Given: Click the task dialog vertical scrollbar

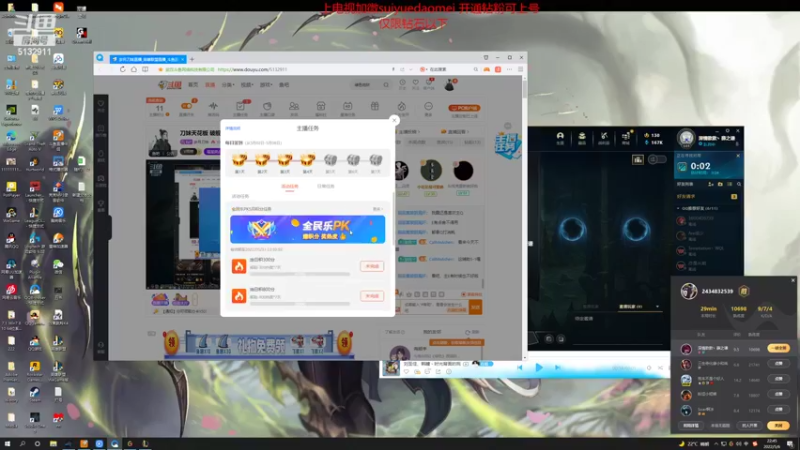Looking at the screenshot, I should pyautogui.click(x=393, y=218).
